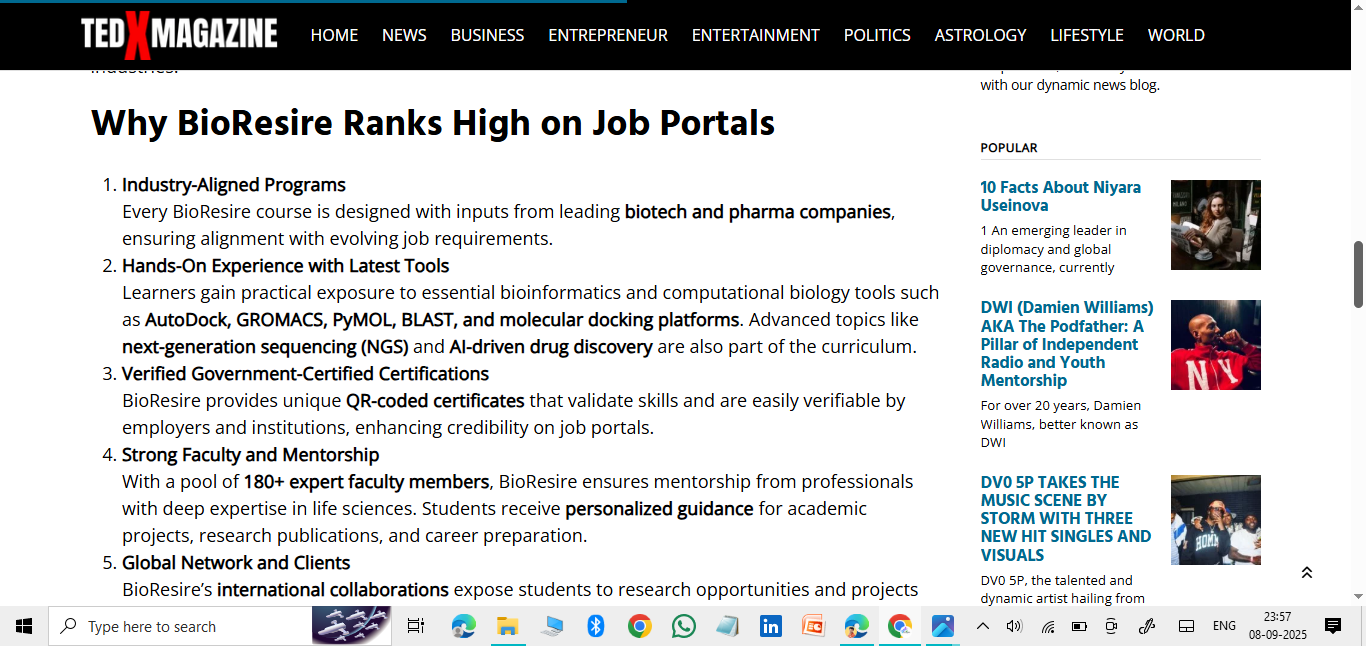Open the ENTREPRENEUR menu item
The image size is (1366, 646).
click(608, 35)
